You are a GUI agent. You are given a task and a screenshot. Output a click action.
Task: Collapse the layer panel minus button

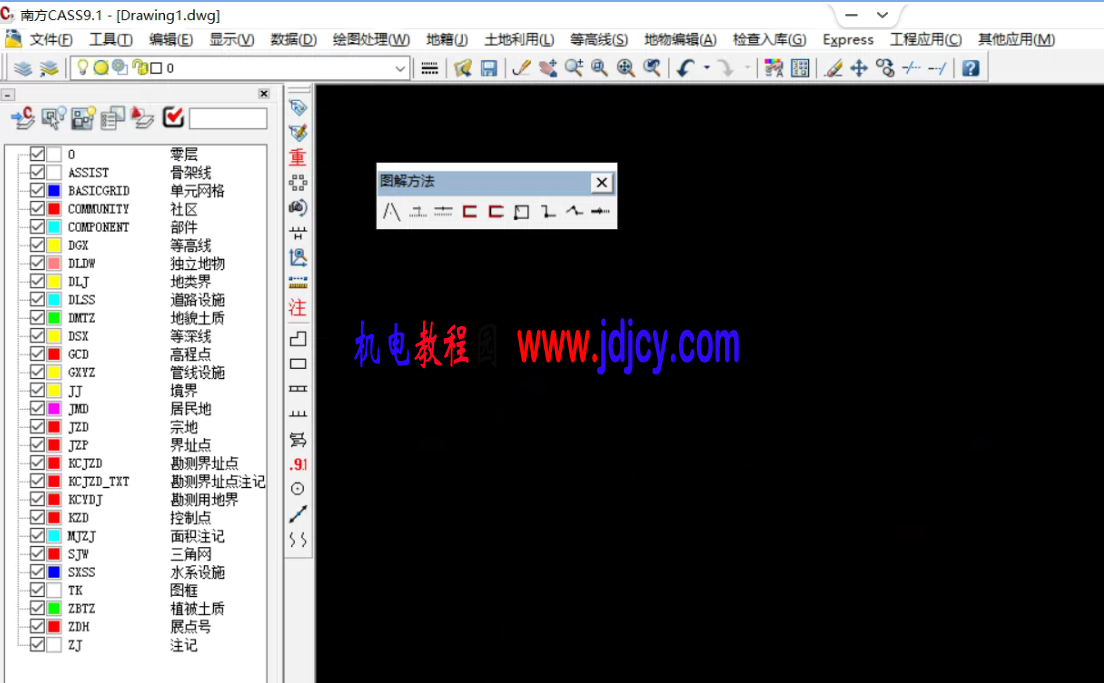coord(7,94)
